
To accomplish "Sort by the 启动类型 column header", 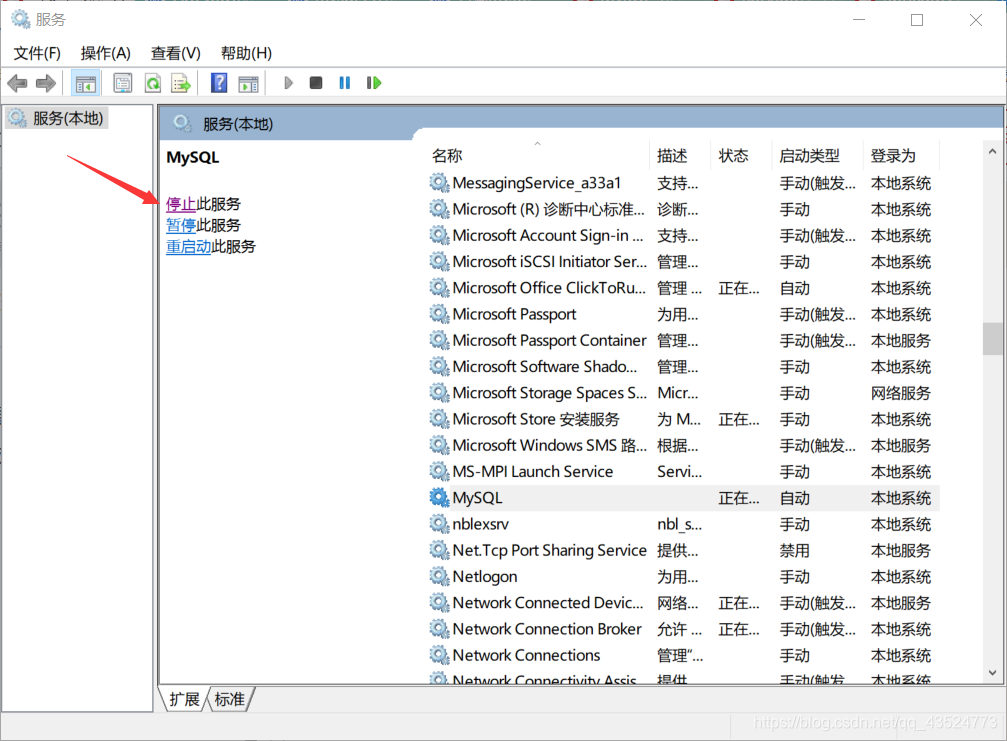I will [x=816, y=155].
